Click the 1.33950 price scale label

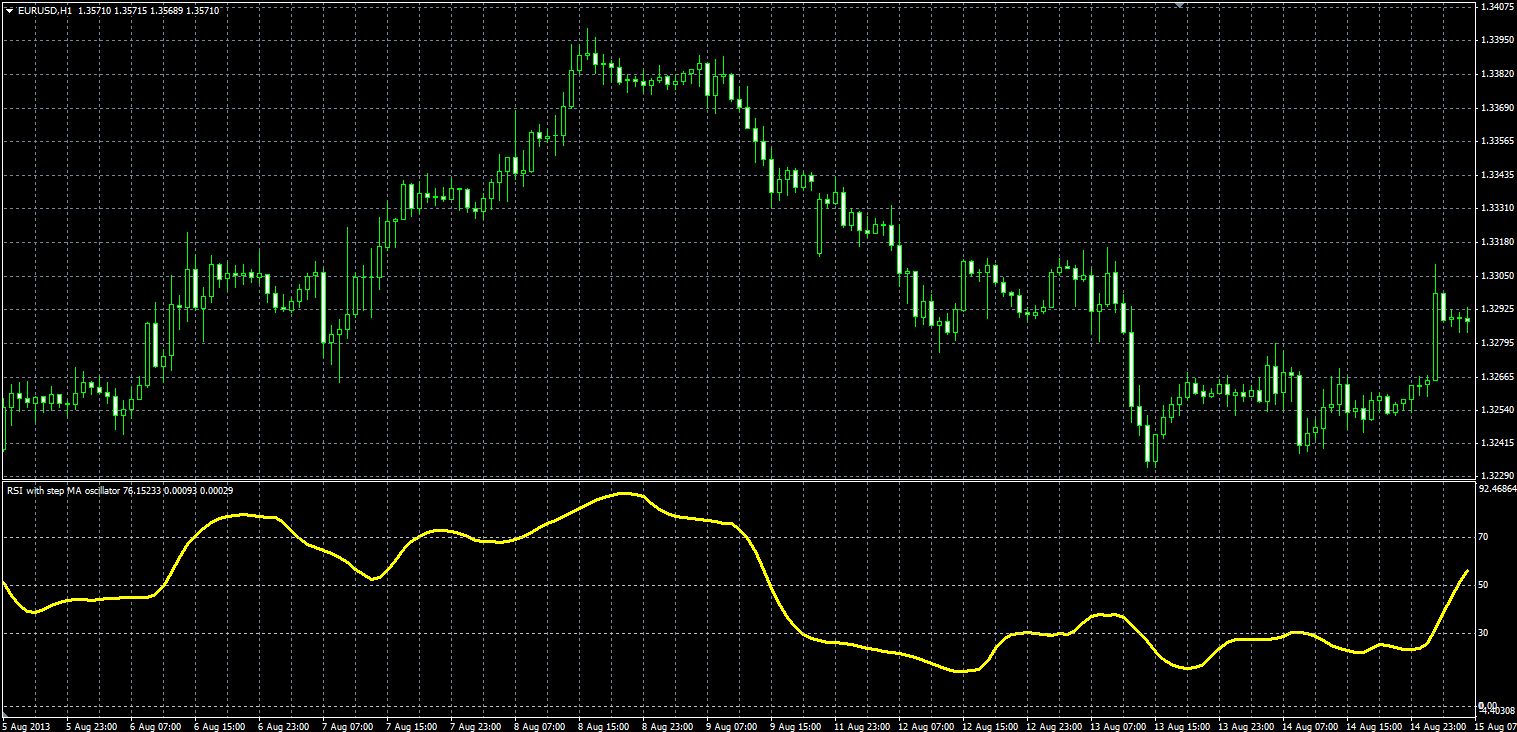tap(1496, 40)
